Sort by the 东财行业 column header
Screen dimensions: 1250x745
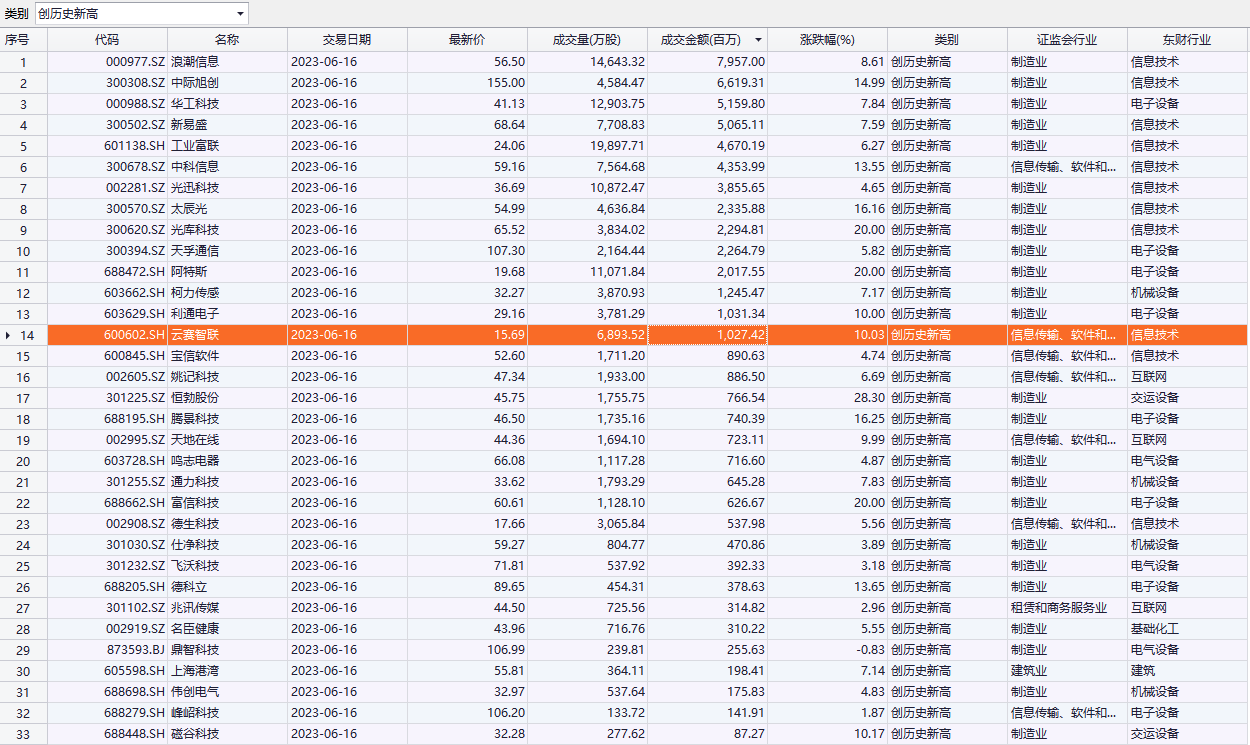tap(1187, 40)
